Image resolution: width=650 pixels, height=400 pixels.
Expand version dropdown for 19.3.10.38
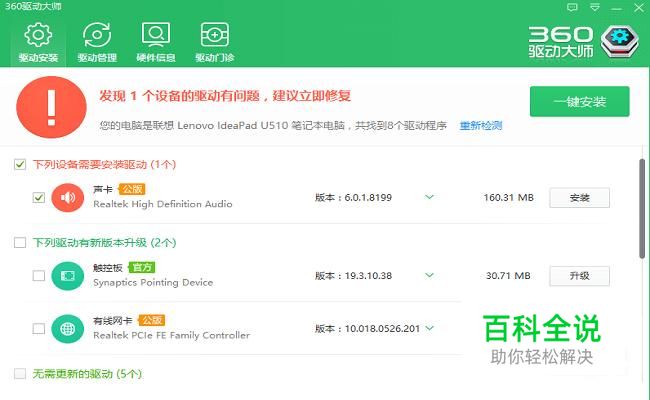429,275
